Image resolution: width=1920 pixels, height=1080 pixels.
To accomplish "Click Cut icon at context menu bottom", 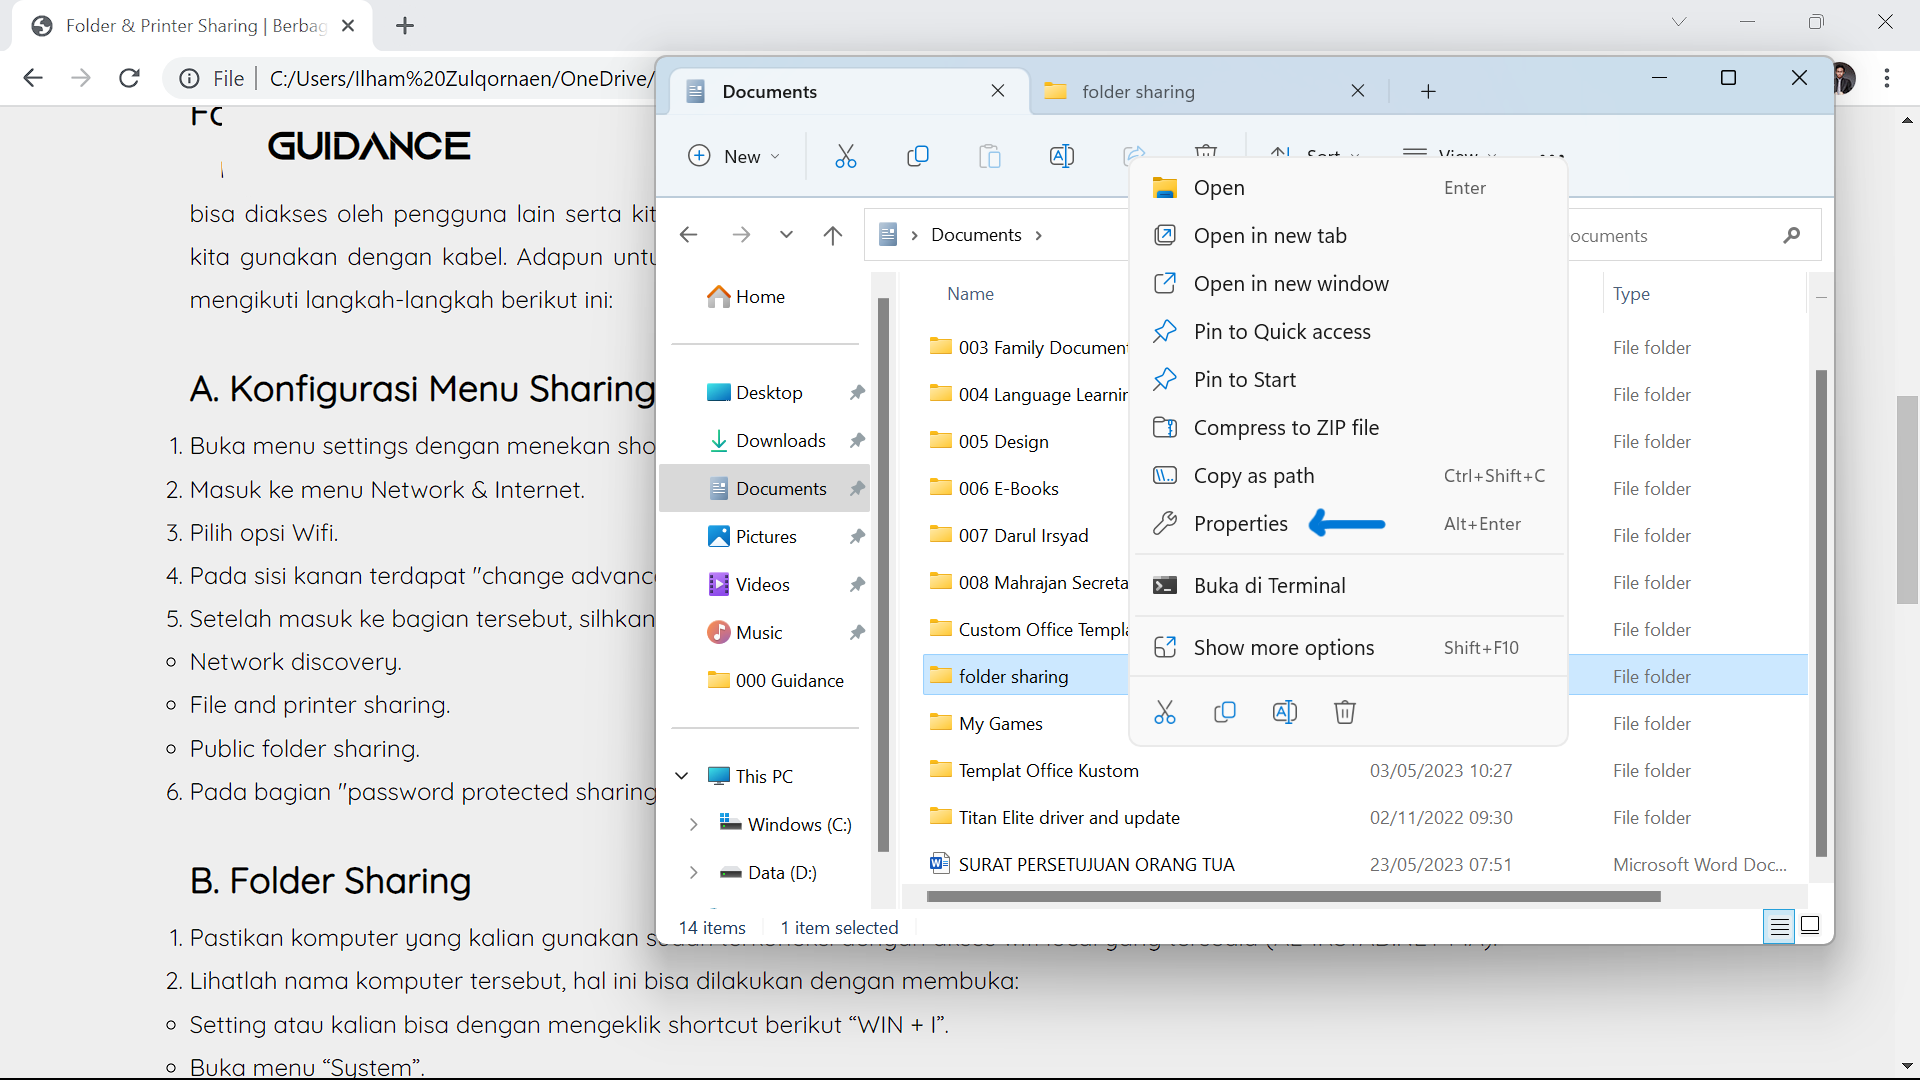I will click(1165, 712).
